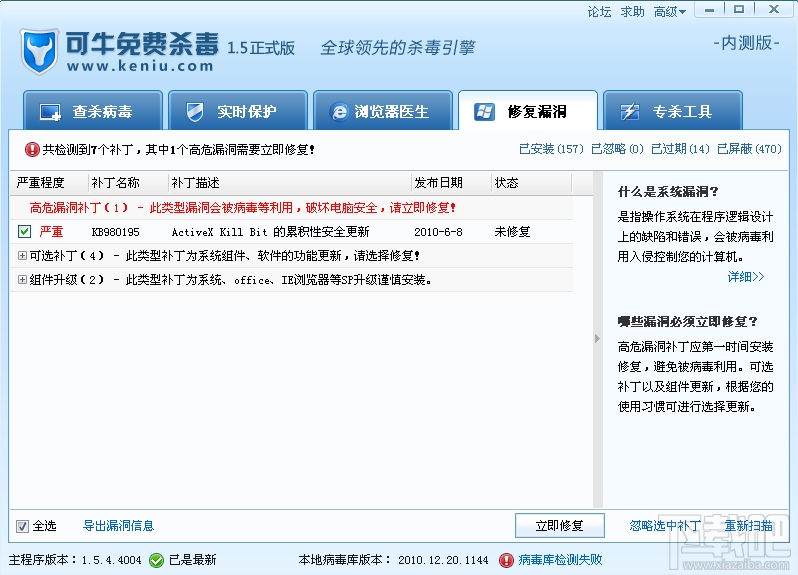The width and height of the screenshot is (798, 575).
Task: Click the 未修复 status cell
Action: [512, 232]
